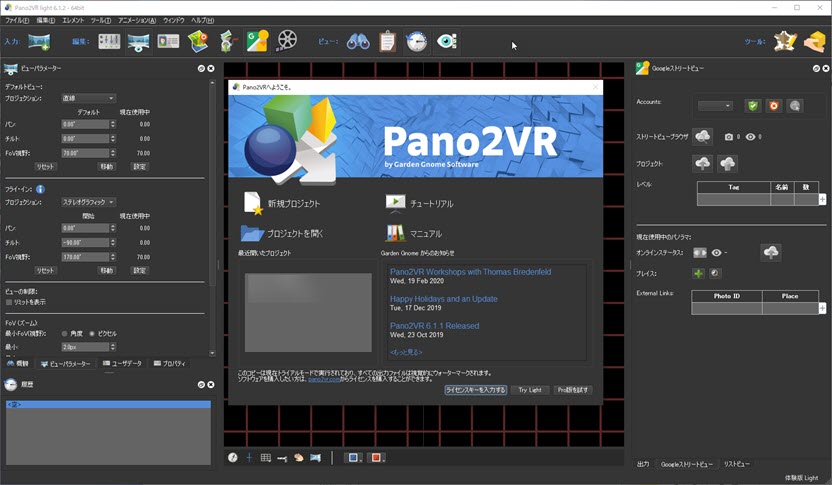Click the second project cloud upload icon
832x485 pixels.
pyautogui.click(x=727, y=163)
